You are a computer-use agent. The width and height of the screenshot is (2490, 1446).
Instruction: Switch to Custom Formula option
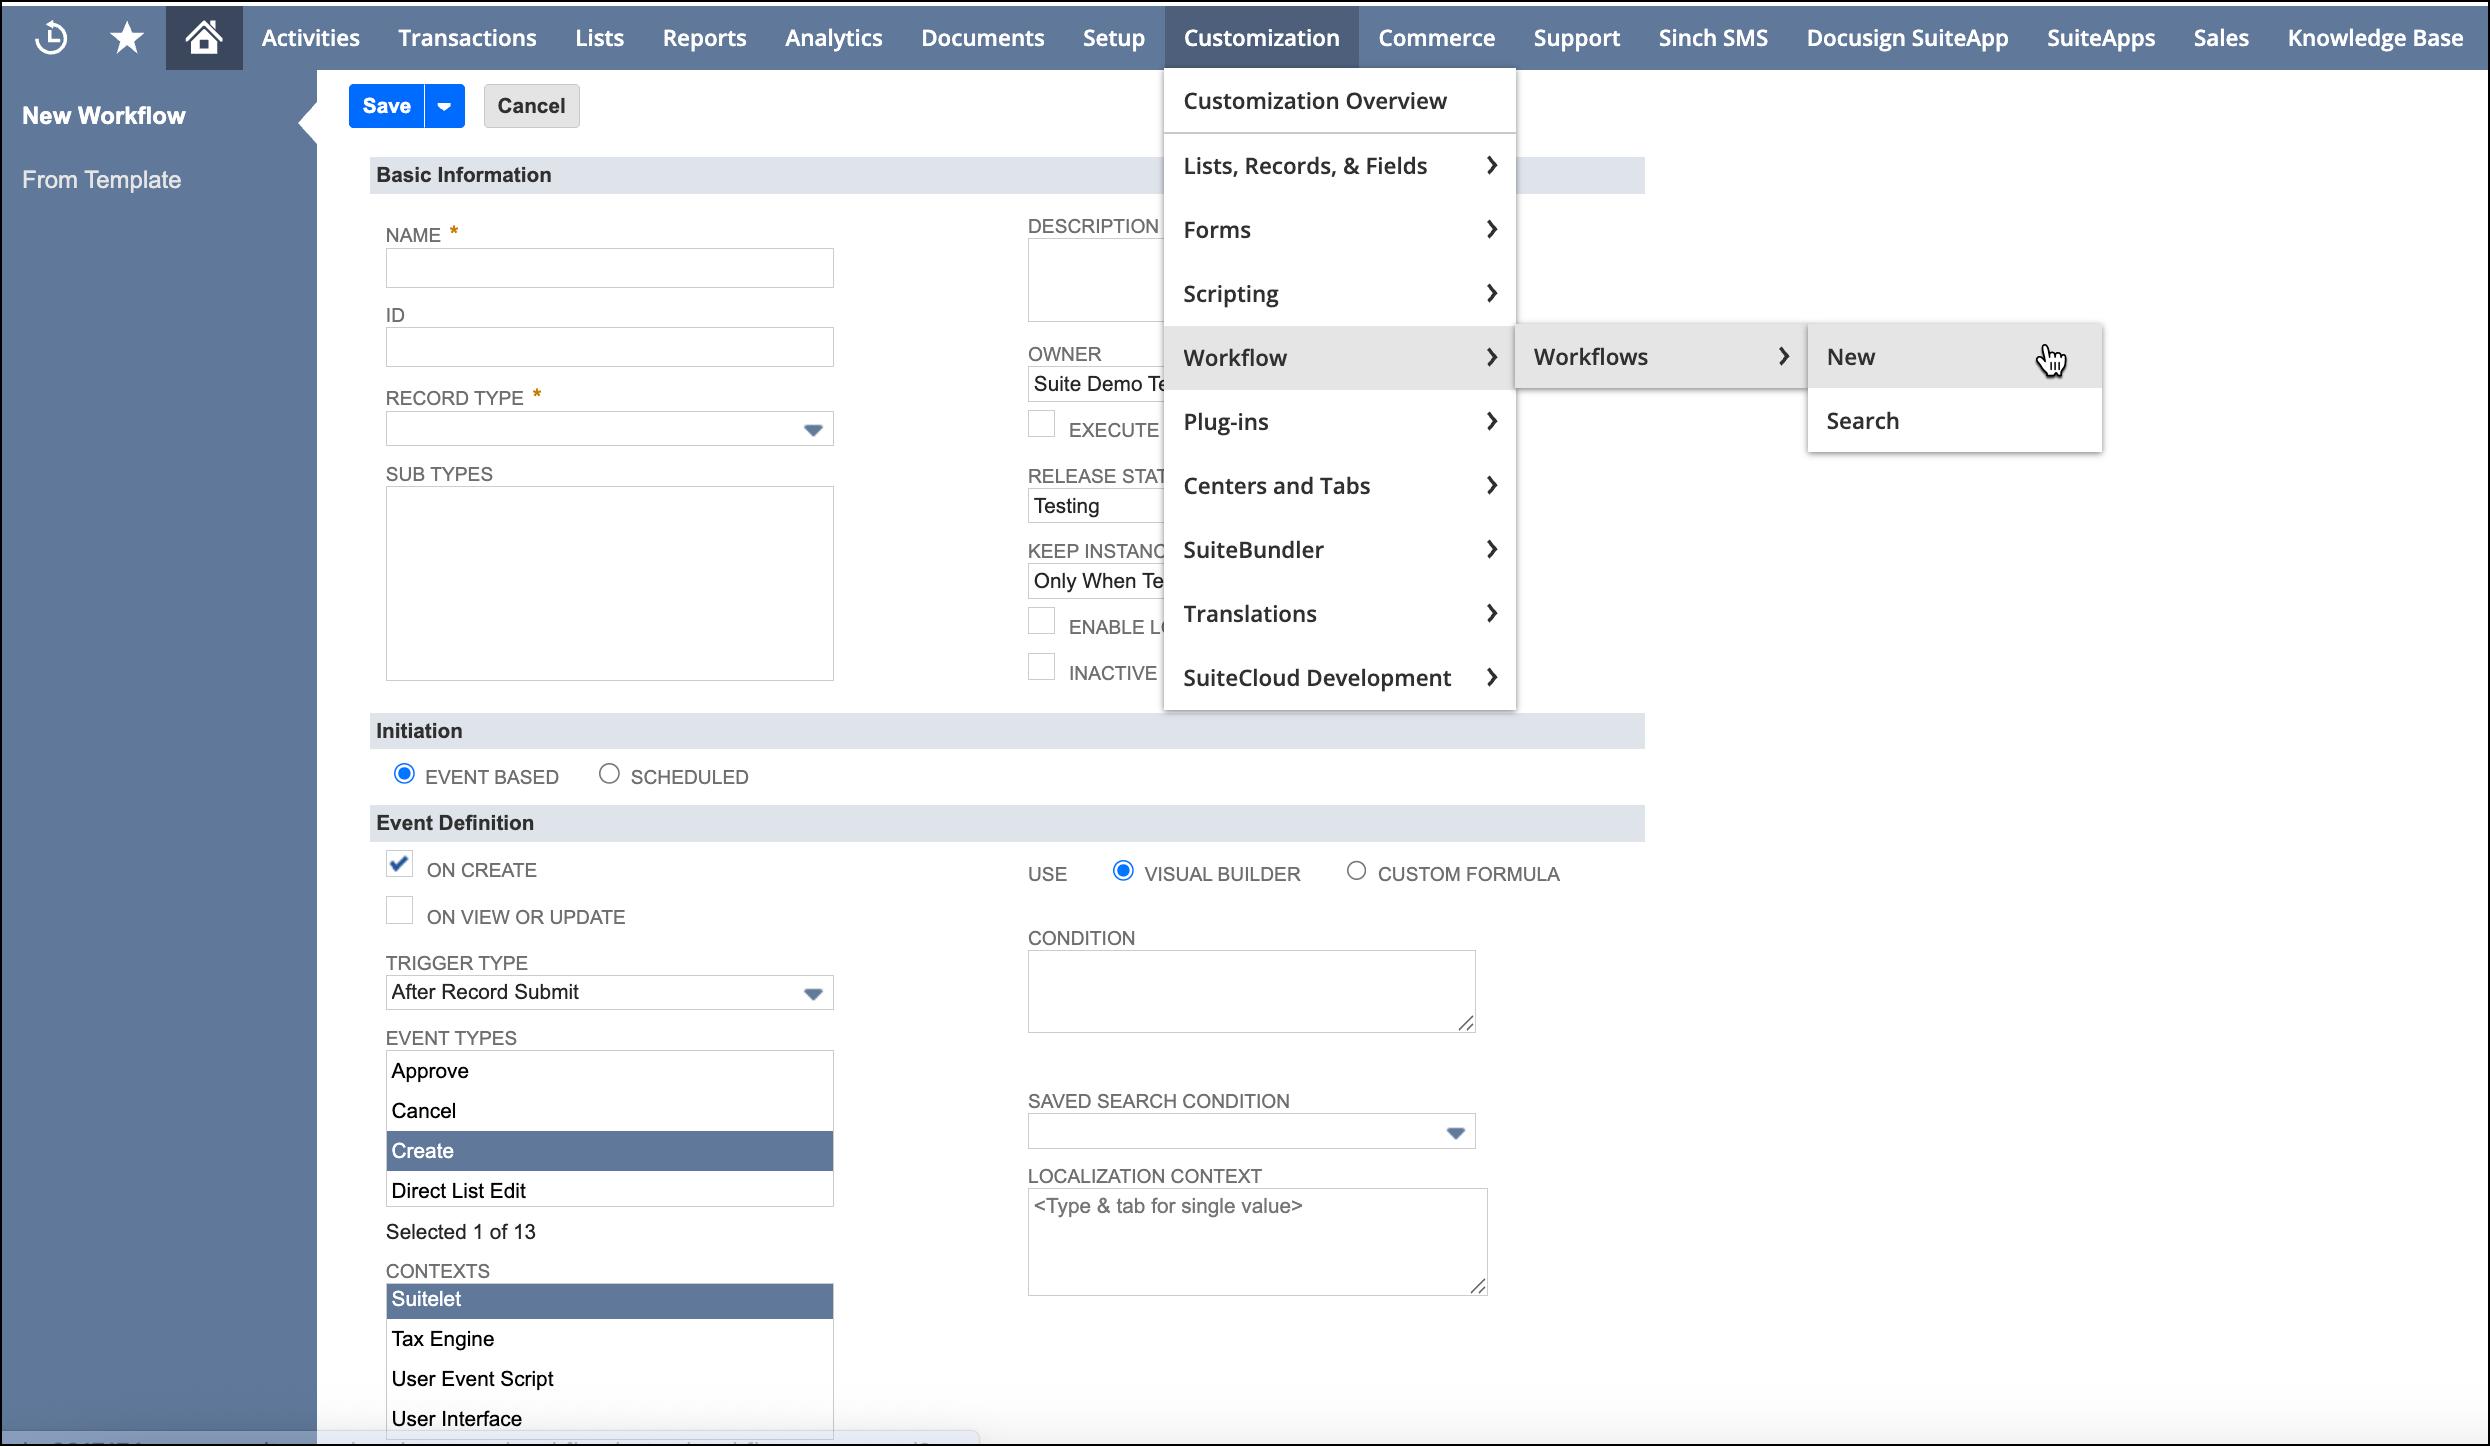[x=1357, y=871]
